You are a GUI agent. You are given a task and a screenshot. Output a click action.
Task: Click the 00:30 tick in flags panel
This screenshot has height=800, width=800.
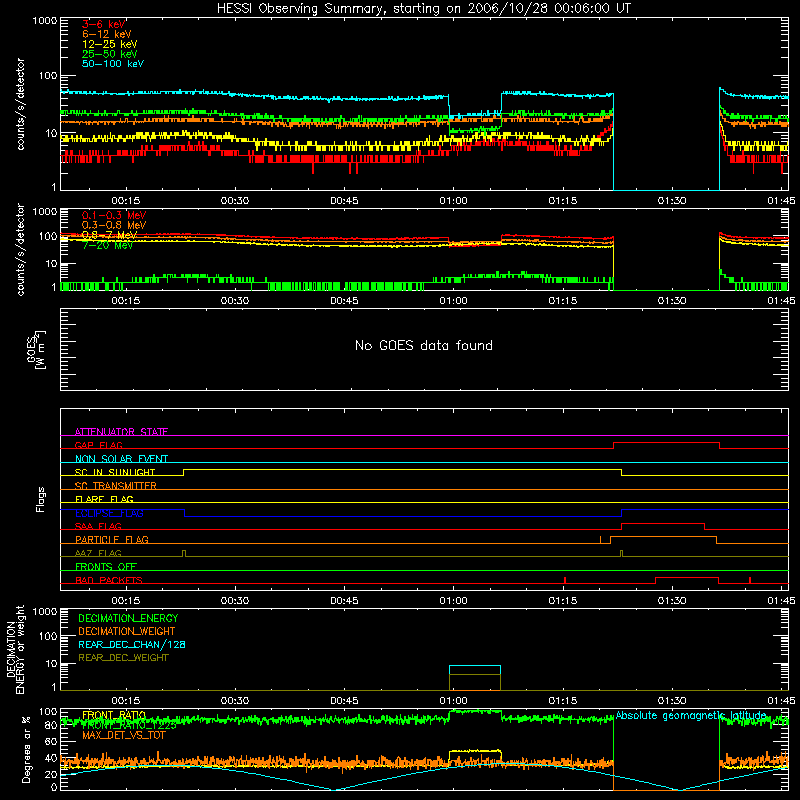coord(235,601)
